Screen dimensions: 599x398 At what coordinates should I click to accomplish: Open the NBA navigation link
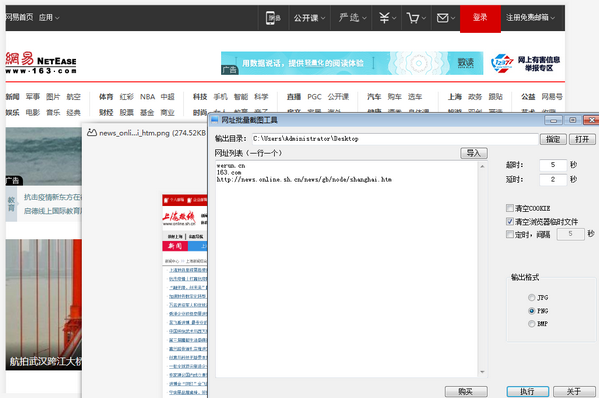(x=147, y=97)
